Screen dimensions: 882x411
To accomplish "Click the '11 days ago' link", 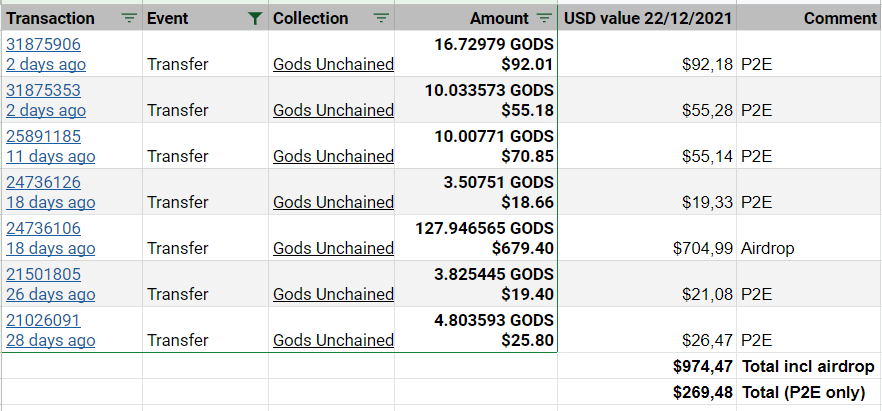I will [x=51, y=156].
